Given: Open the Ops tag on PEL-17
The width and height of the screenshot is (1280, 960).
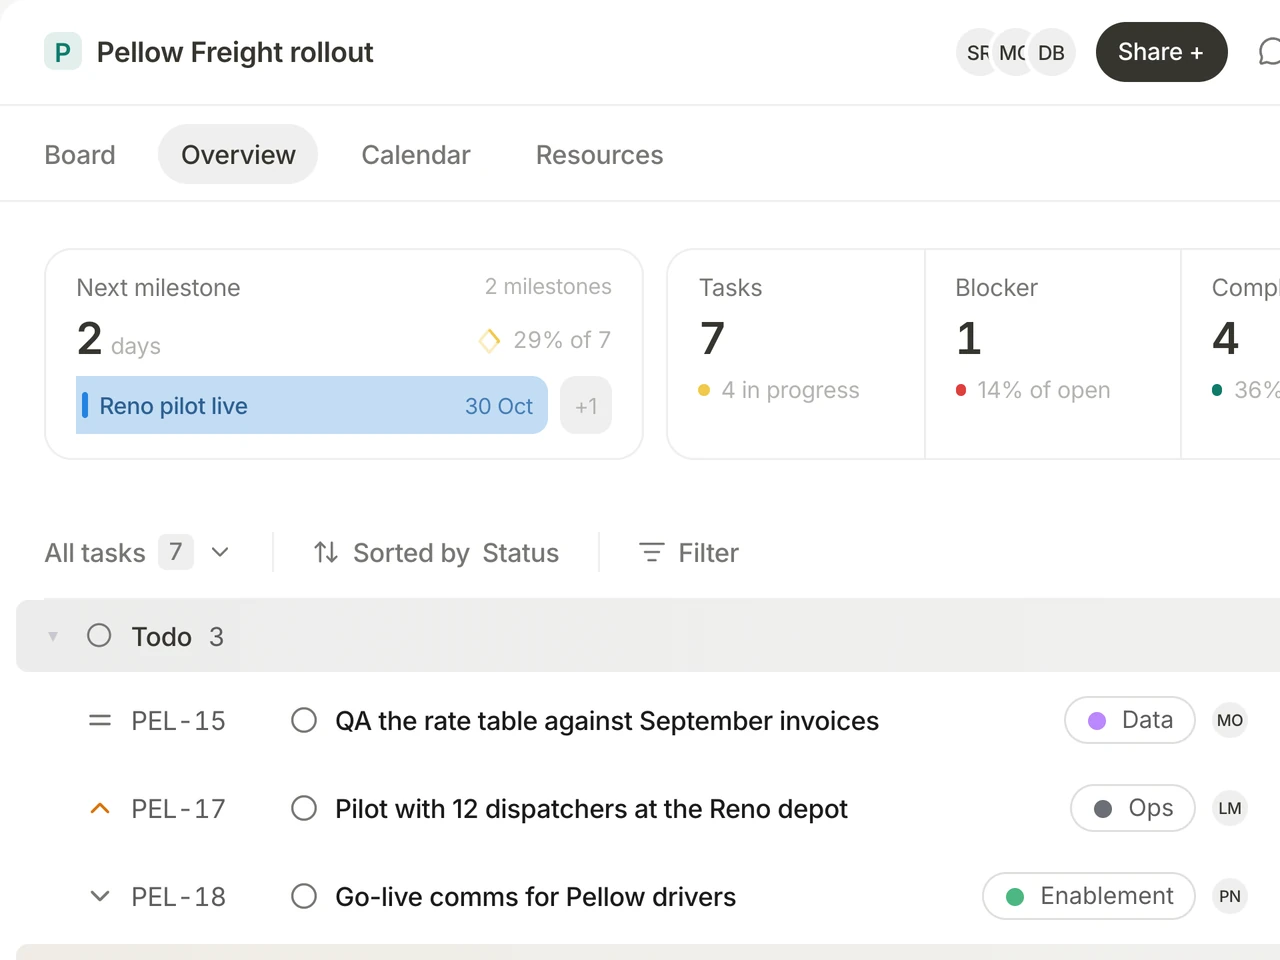Looking at the screenshot, I should [1133, 808].
